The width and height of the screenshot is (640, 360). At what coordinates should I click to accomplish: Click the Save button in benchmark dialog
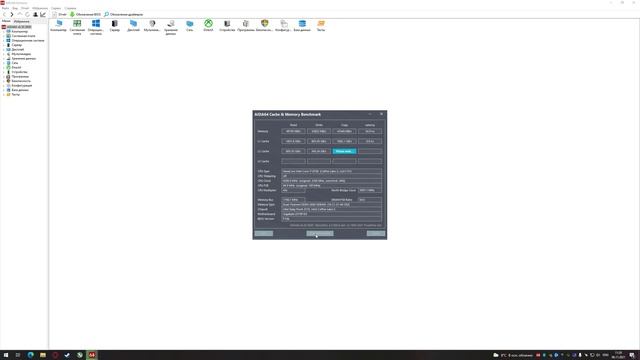coord(264,233)
